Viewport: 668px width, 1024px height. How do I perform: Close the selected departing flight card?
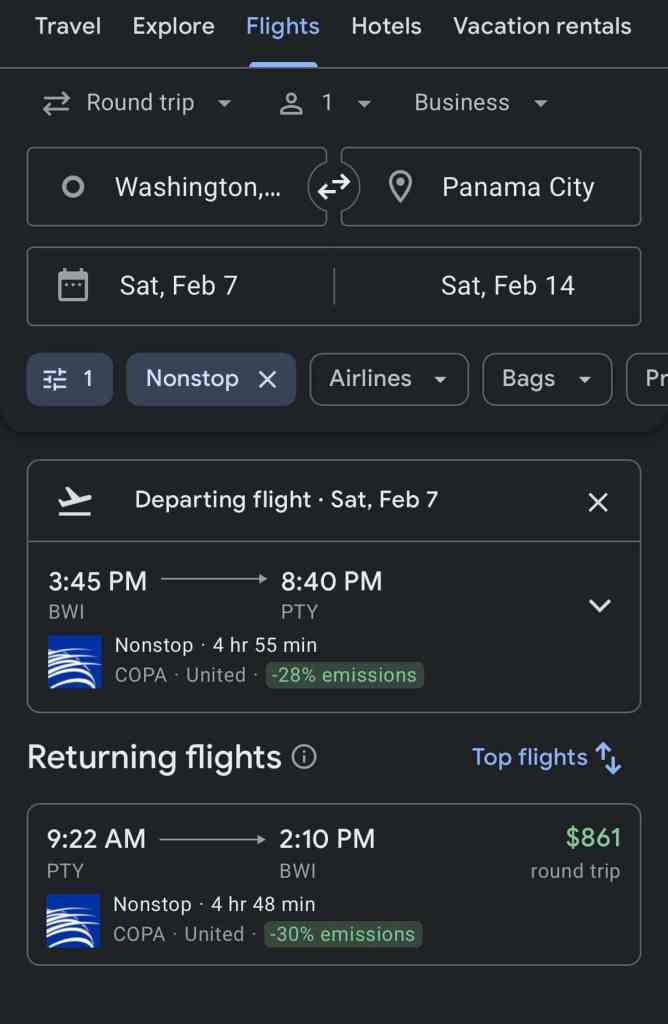pos(598,502)
